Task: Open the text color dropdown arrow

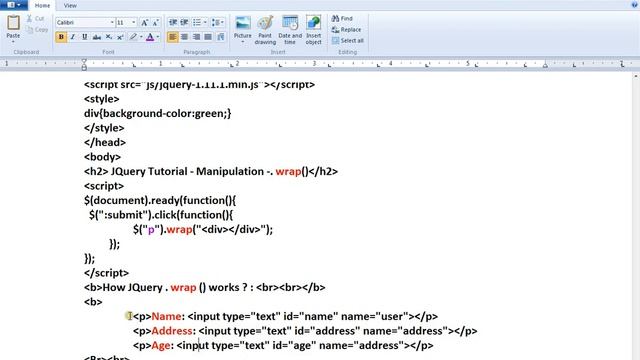Action: coord(158,37)
